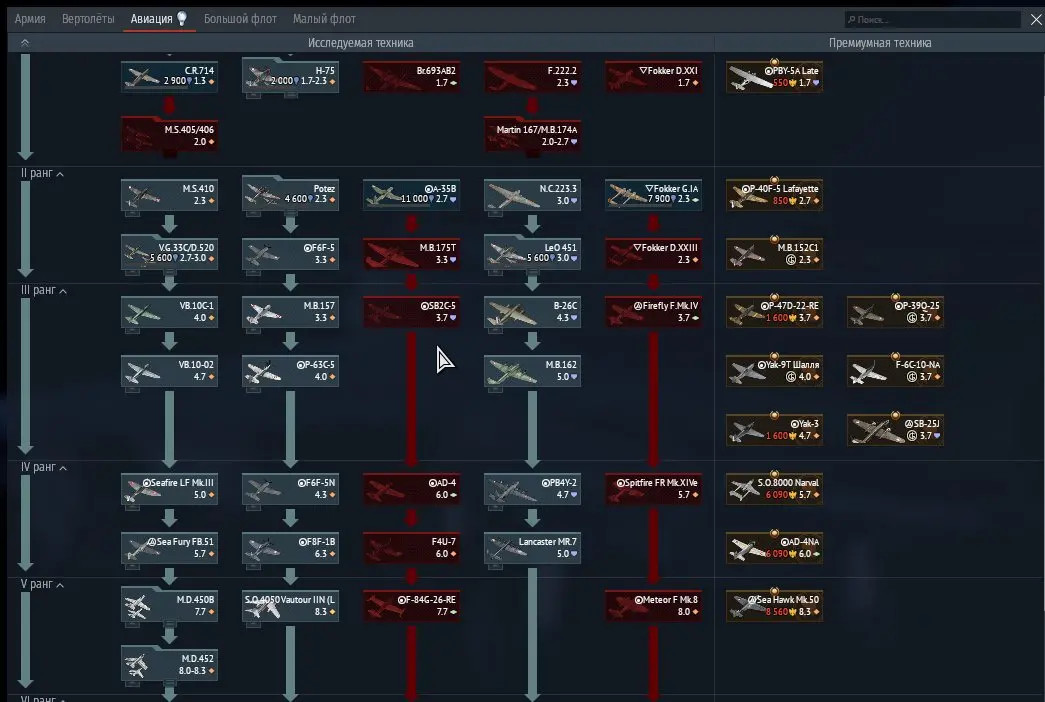Select the Fokker D.XXIII card
Image resolution: width=1045 pixels, height=702 pixels.
[653, 253]
